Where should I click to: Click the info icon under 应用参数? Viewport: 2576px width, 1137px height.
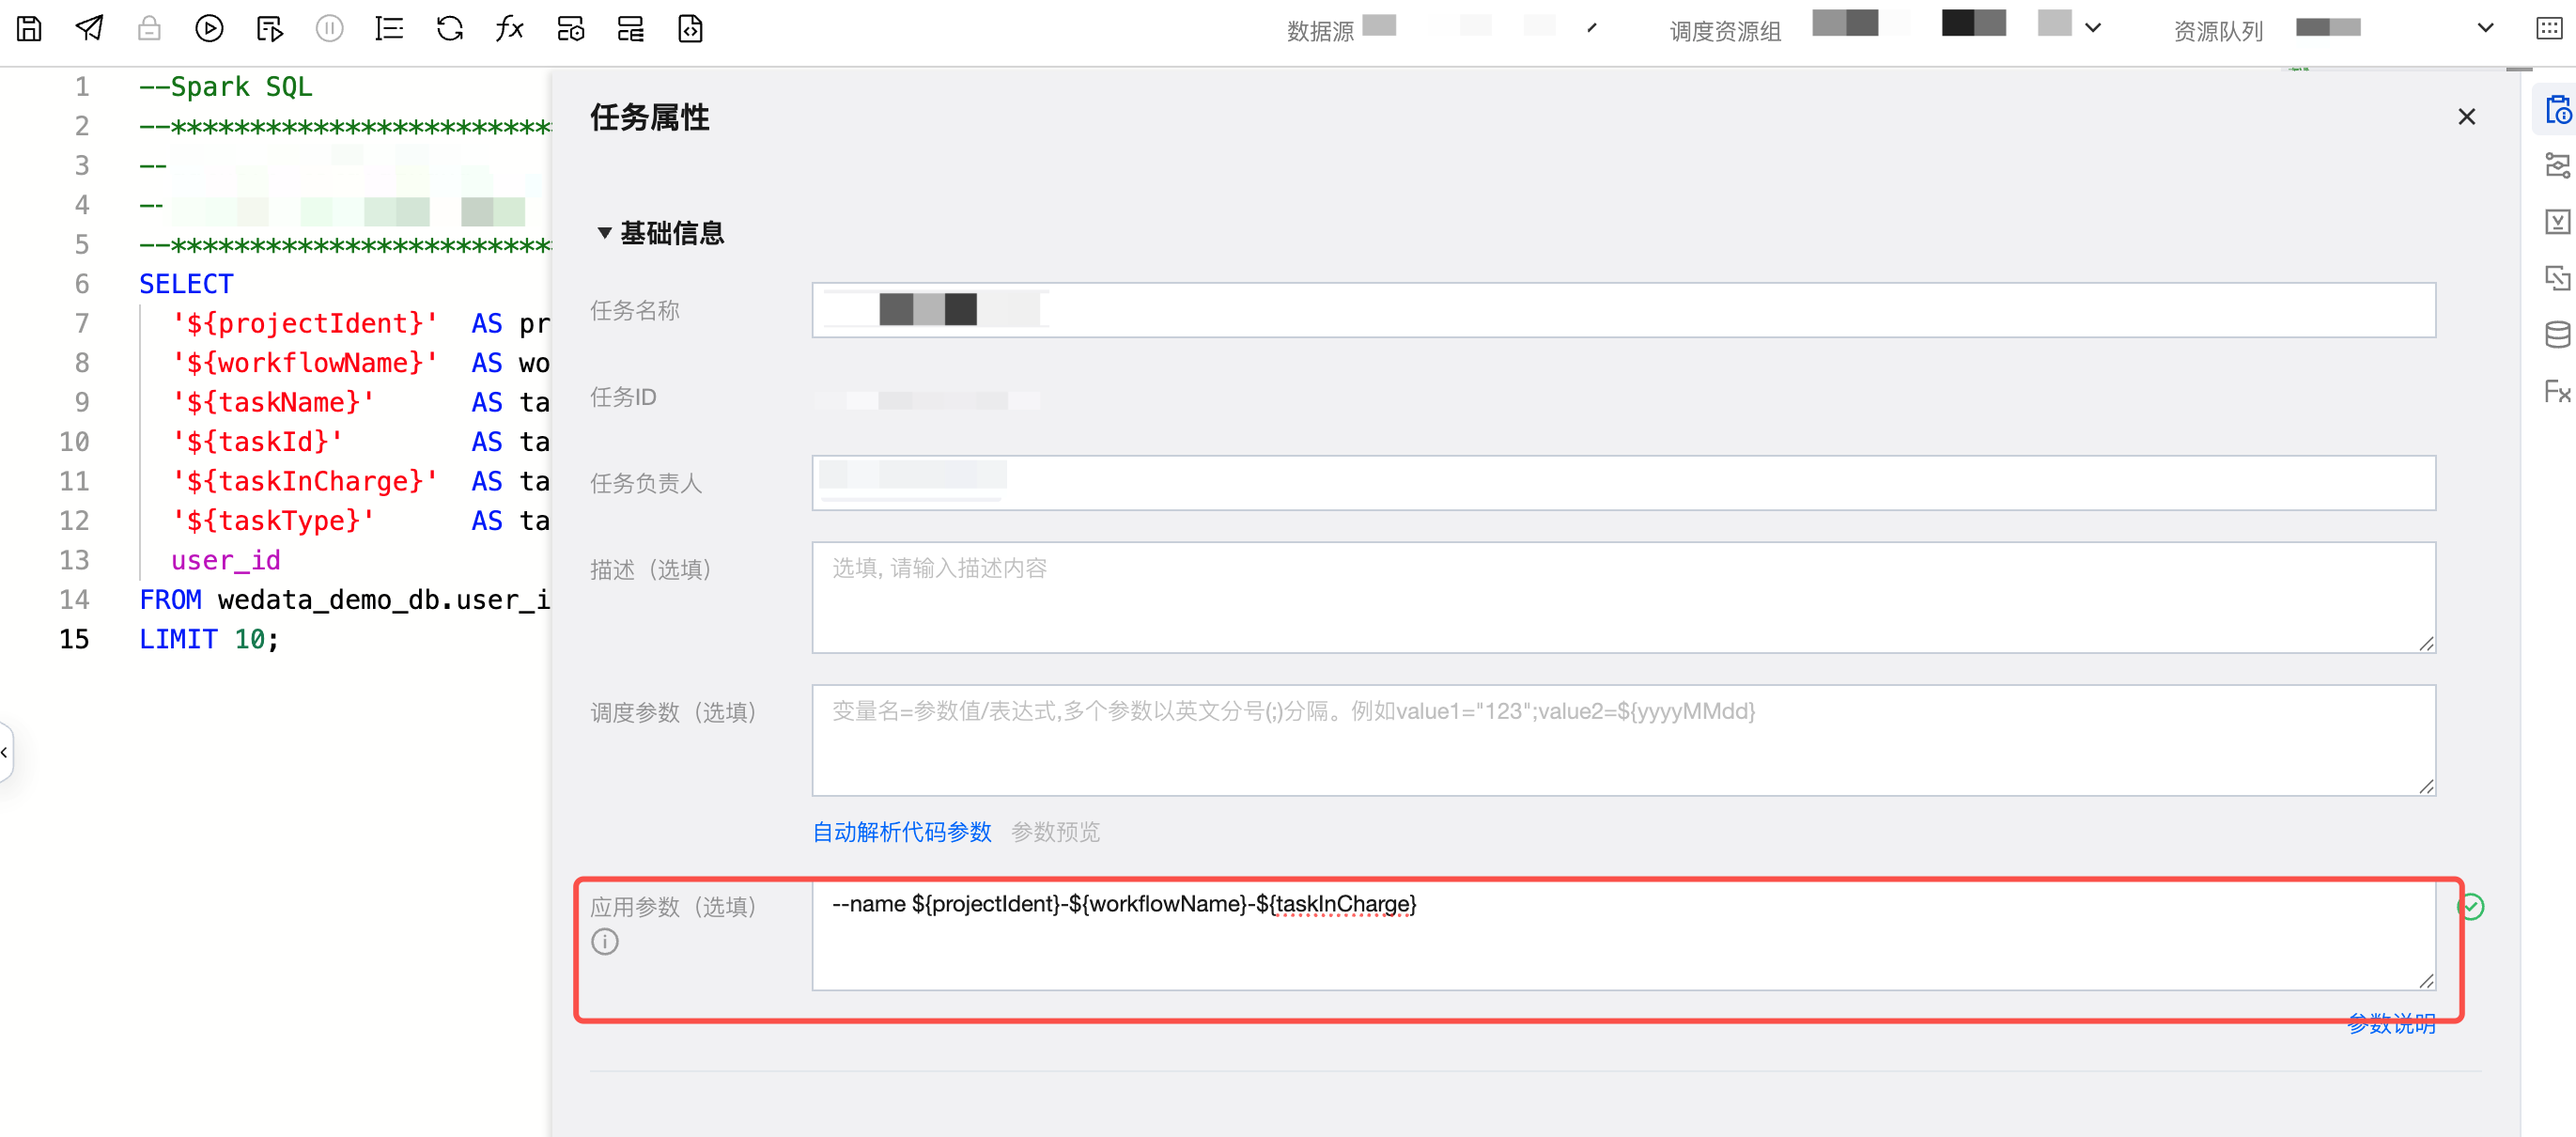click(605, 942)
